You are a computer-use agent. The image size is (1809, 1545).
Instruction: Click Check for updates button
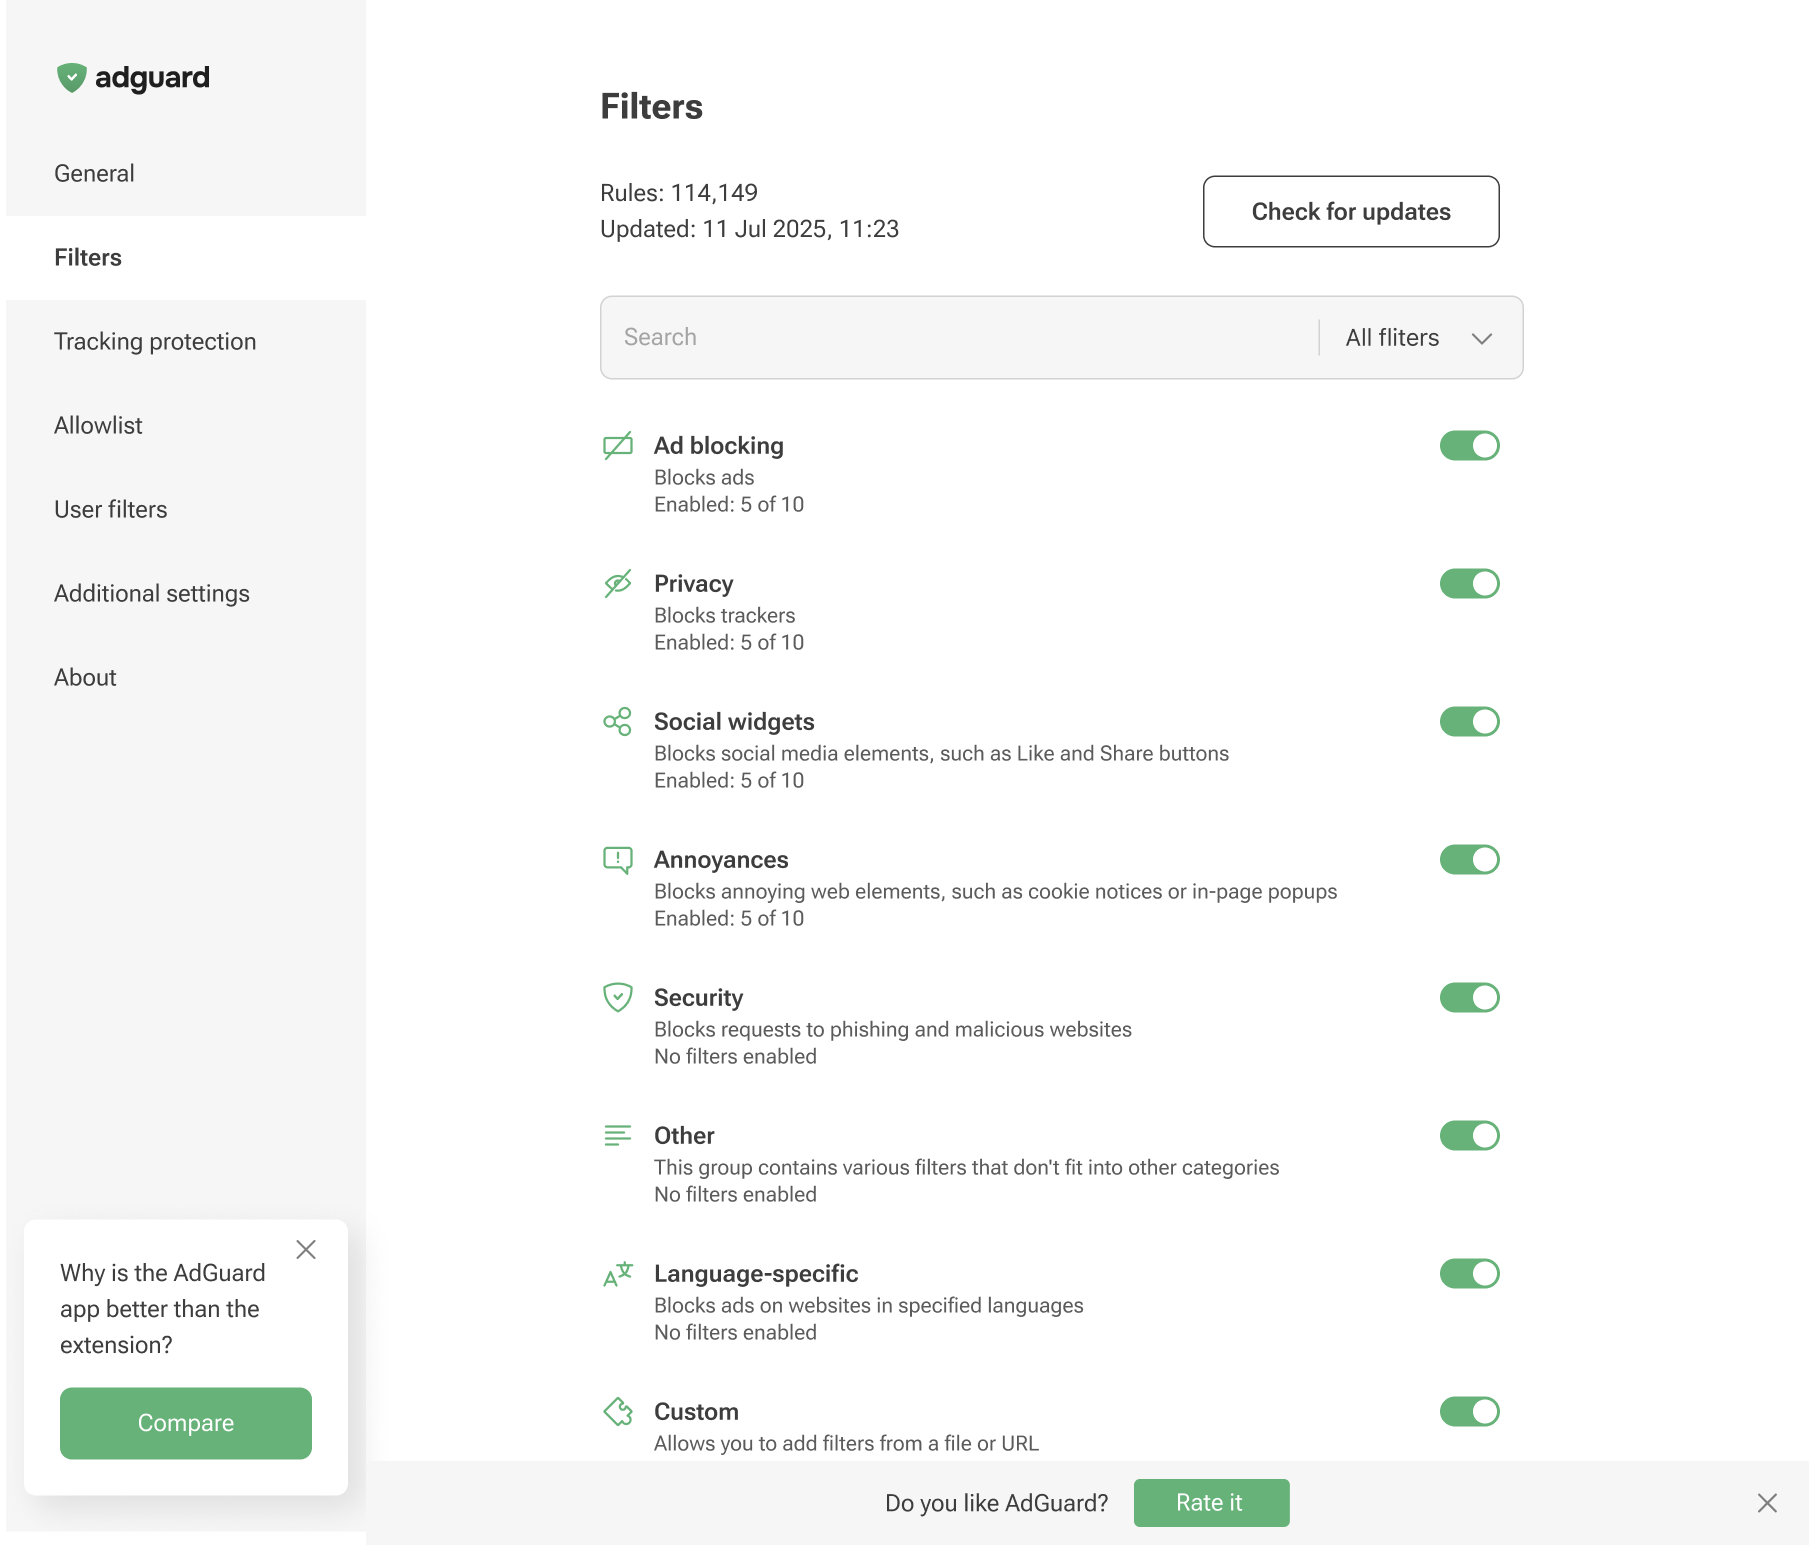[x=1351, y=212]
